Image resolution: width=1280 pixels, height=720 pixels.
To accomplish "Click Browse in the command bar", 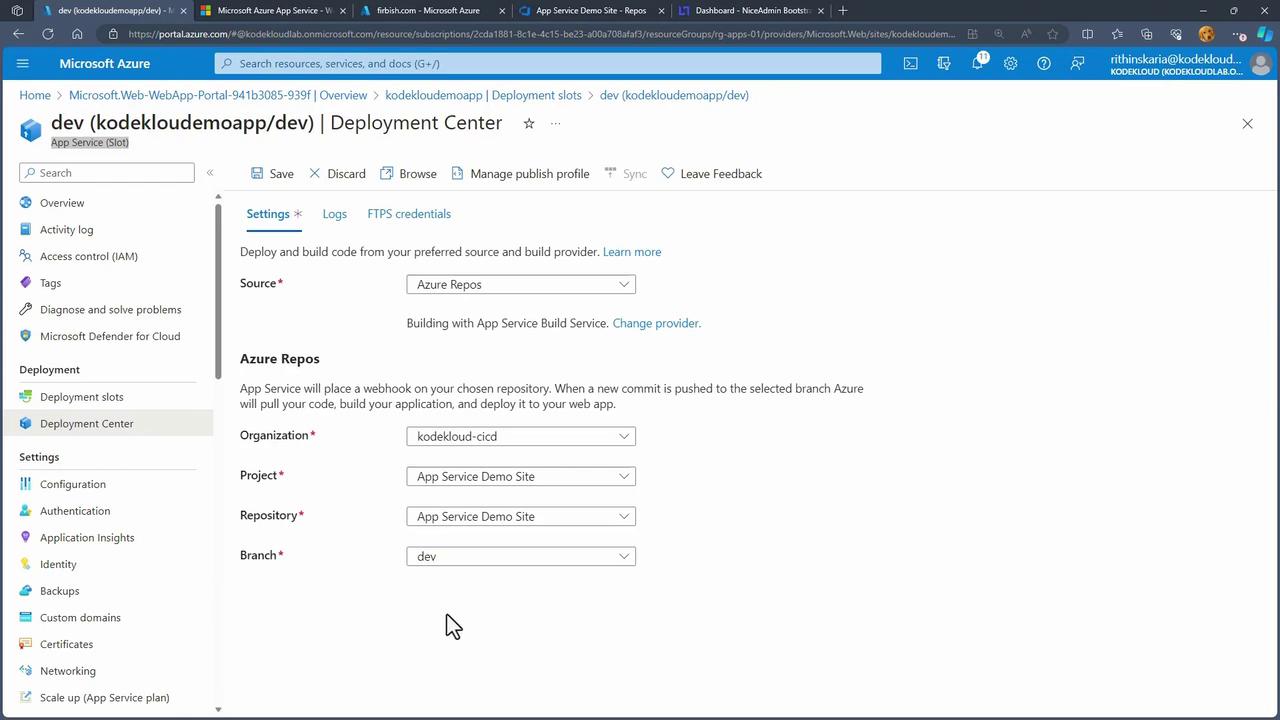I will [408, 174].
